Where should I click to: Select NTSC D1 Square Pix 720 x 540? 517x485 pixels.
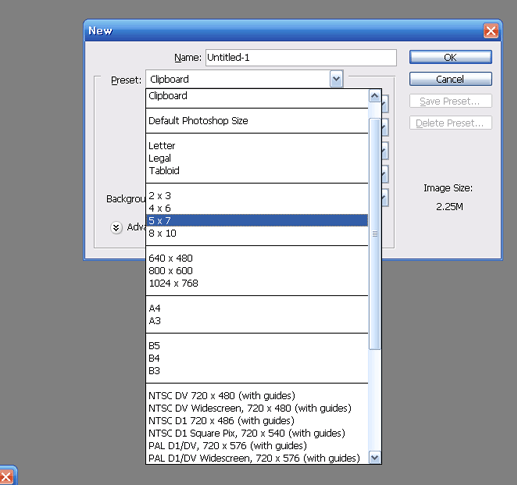point(257,433)
